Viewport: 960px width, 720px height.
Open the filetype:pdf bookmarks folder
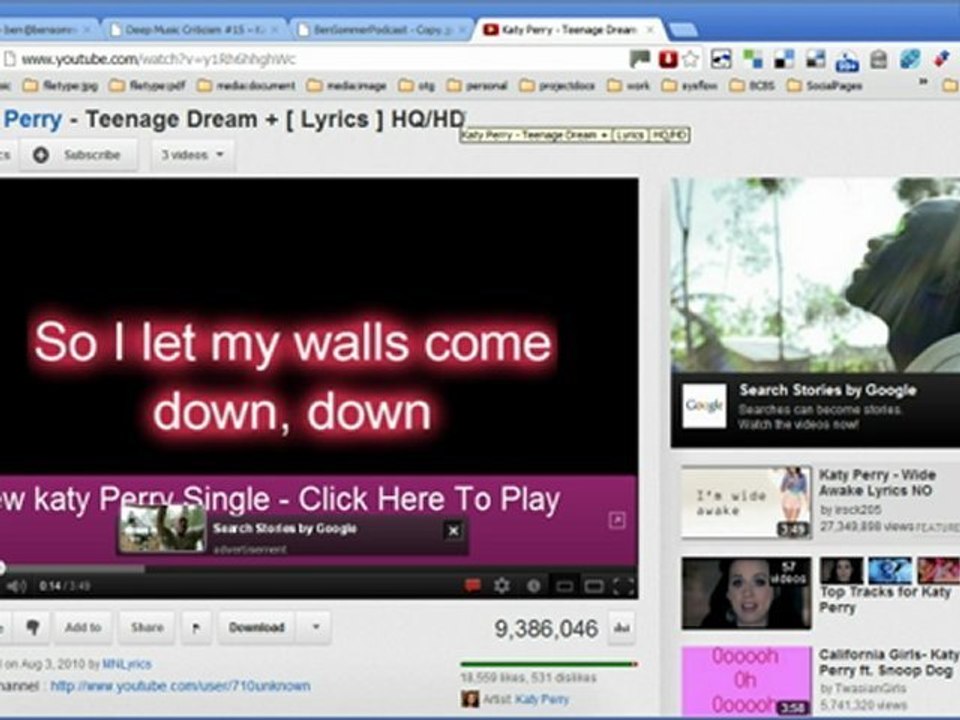(x=147, y=86)
